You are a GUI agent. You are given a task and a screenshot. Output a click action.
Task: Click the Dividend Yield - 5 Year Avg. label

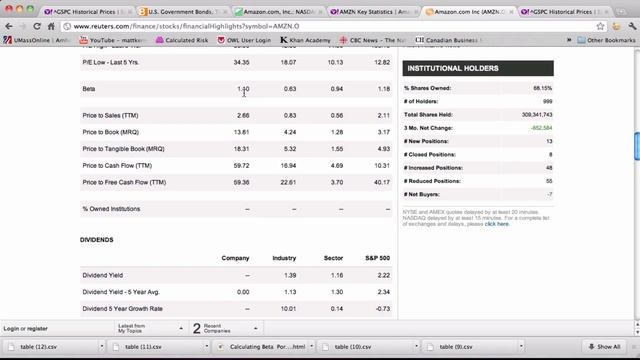tap(121, 292)
